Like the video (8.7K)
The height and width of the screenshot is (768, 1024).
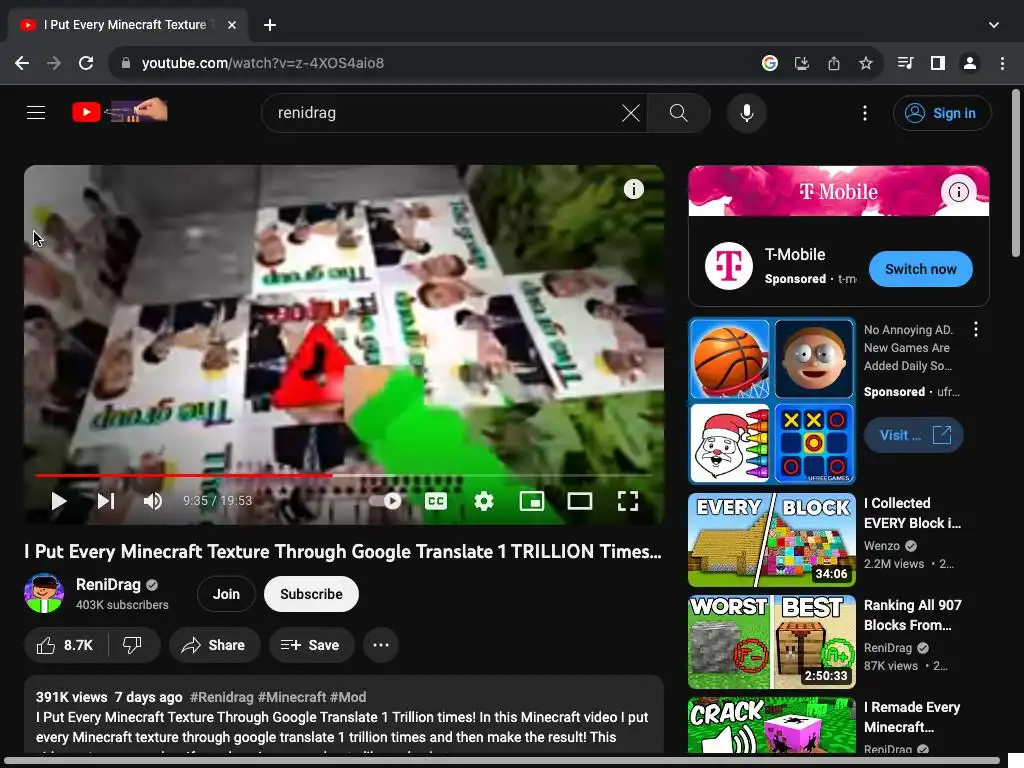pyautogui.click(x=65, y=645)
